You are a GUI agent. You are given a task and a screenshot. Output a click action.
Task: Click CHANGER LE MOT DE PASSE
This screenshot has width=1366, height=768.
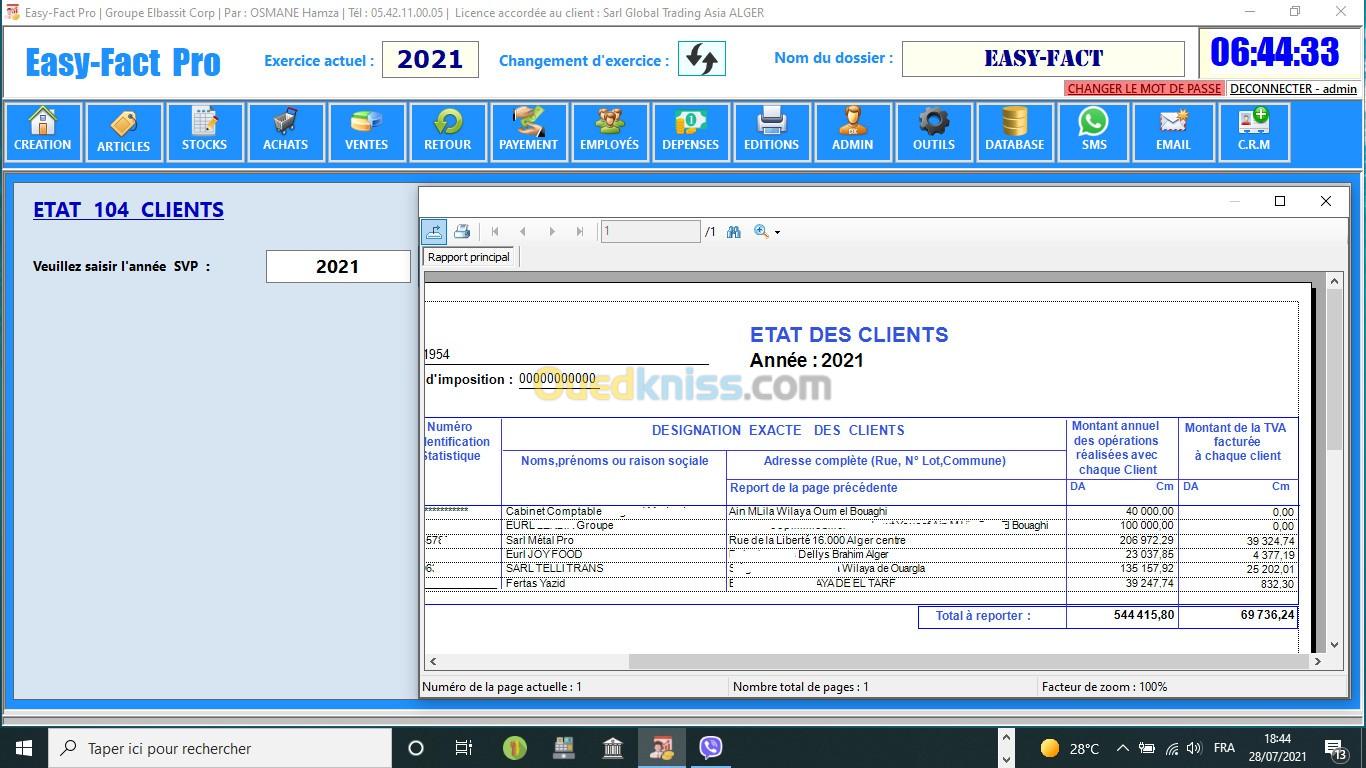pos(1144,89)
